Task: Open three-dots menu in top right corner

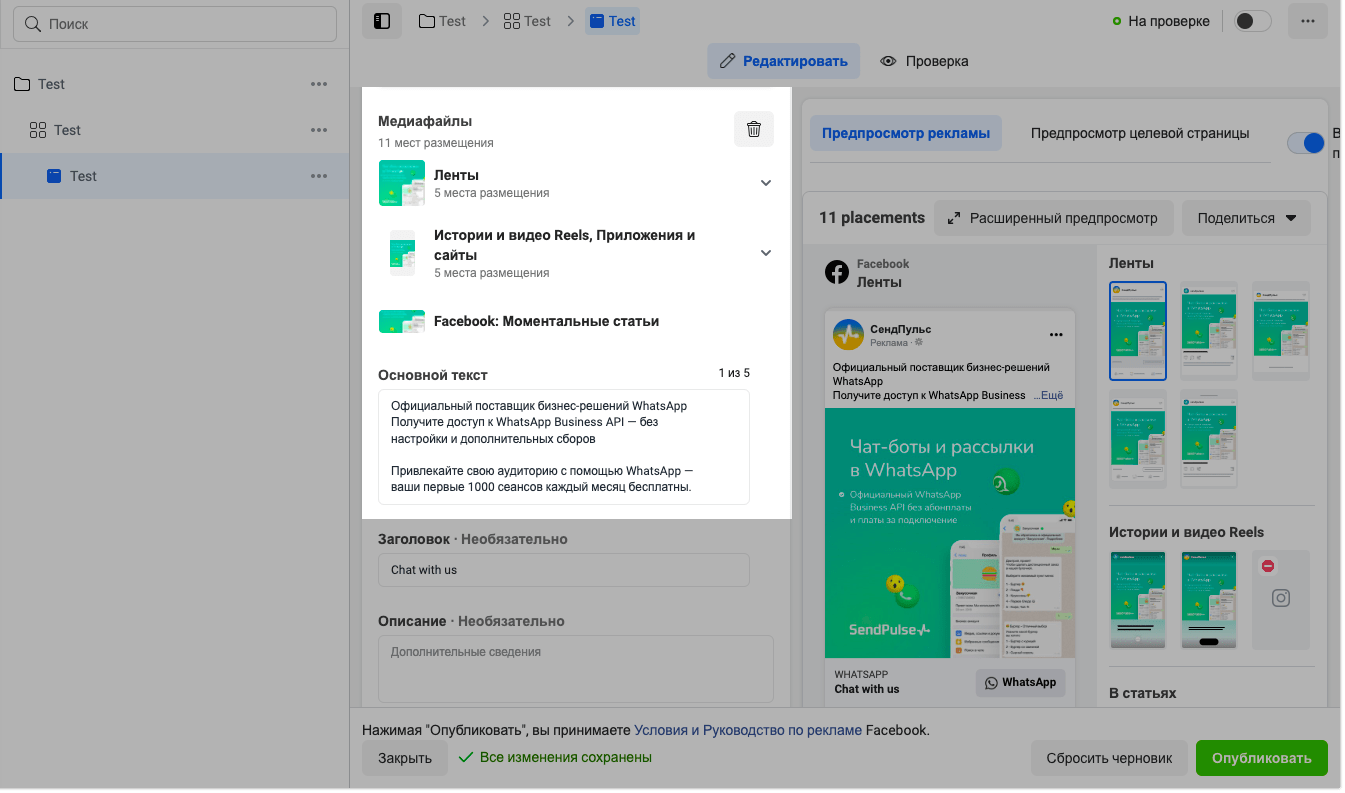Action: coord(1307,21)
